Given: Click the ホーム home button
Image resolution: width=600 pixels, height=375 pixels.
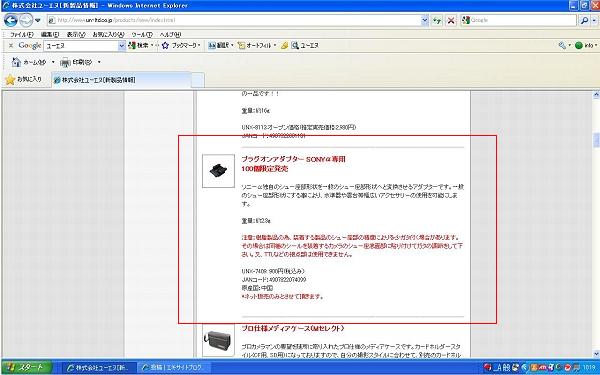Looking at the screenshot, I should pos(29,62).
